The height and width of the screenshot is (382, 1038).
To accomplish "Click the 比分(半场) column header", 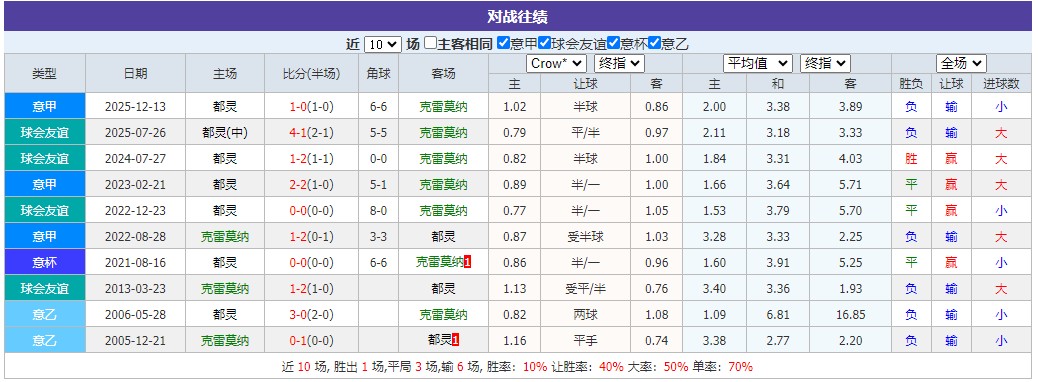I will tap(311, 73).
